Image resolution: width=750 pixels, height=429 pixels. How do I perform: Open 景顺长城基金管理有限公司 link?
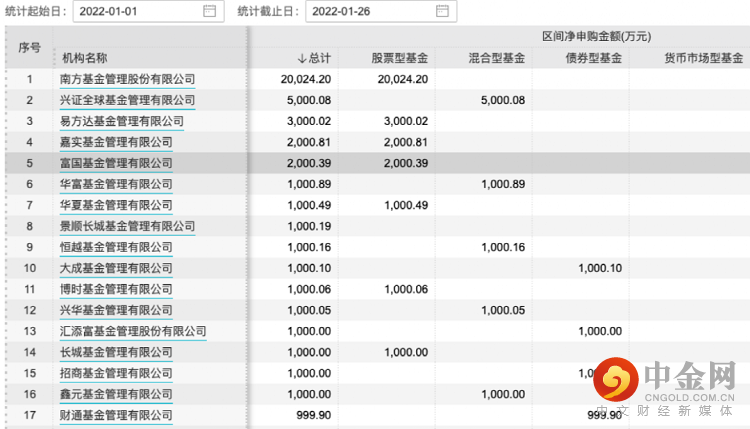(127, 227)
